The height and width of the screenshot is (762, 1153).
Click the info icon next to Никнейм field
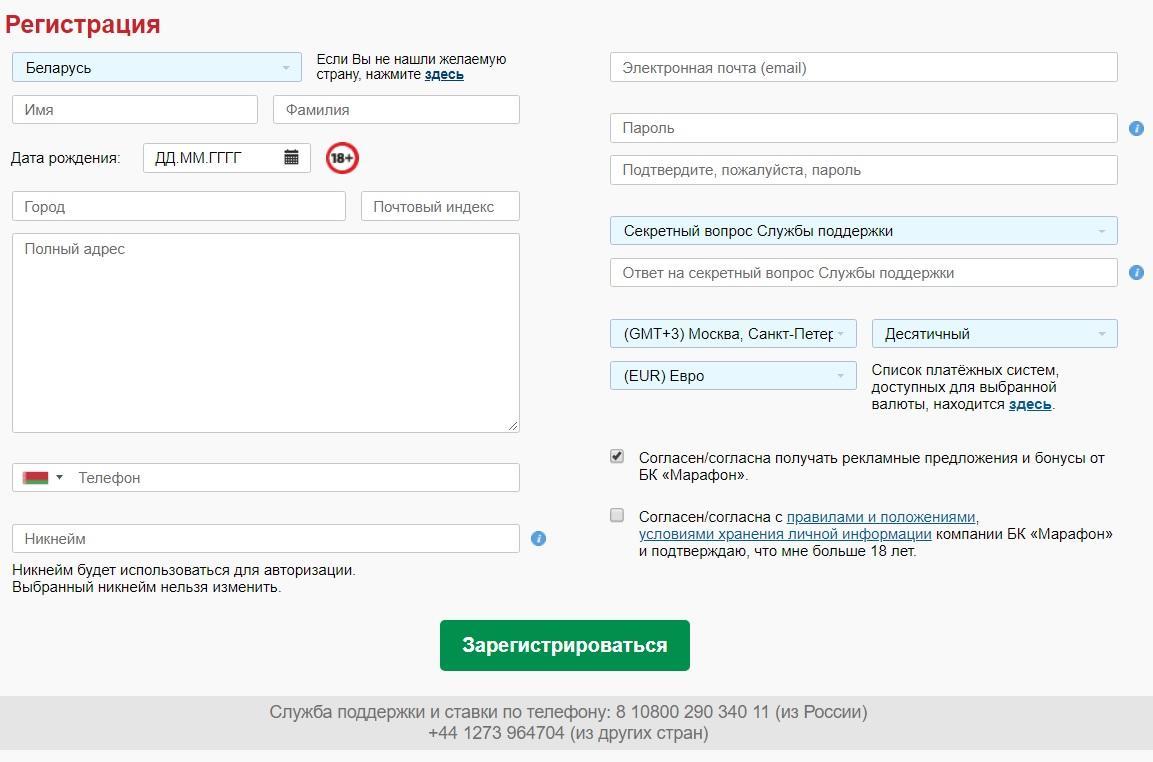click(538, 538)
